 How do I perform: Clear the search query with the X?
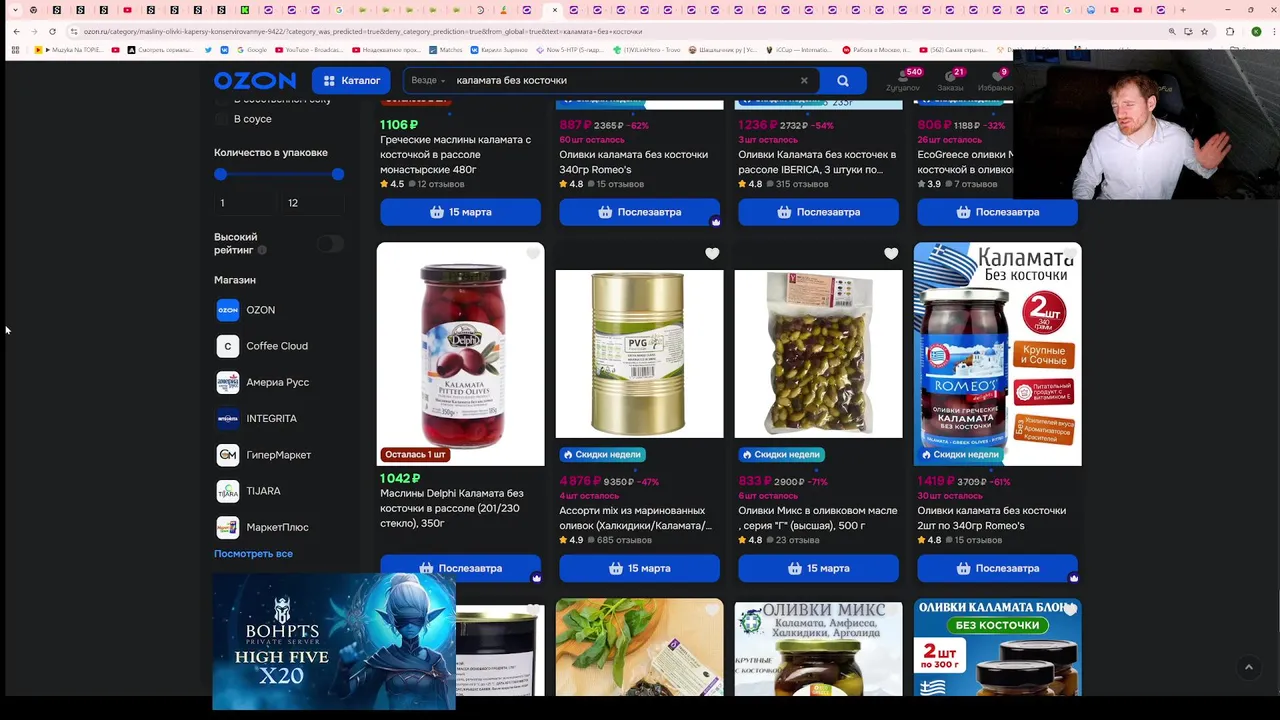point(804,80)
